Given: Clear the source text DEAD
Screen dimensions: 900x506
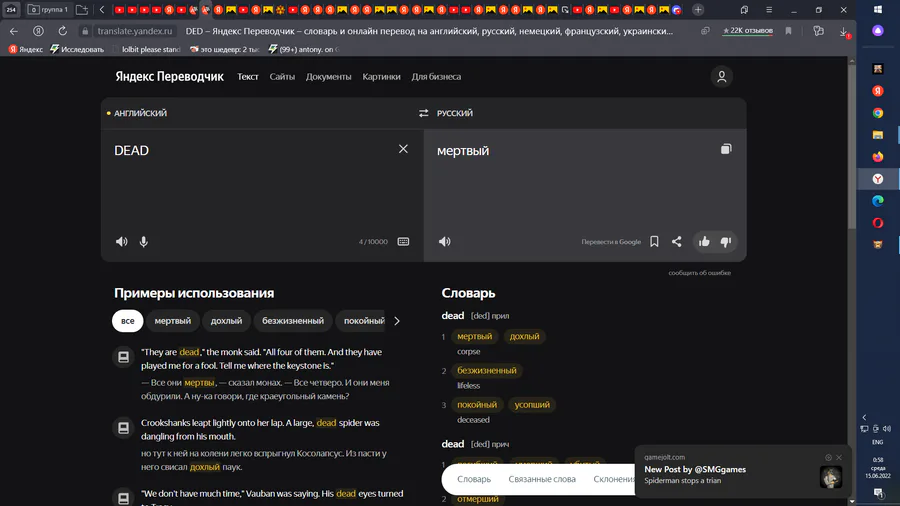Looking at the screenshot, I should [x=404, y=149].
